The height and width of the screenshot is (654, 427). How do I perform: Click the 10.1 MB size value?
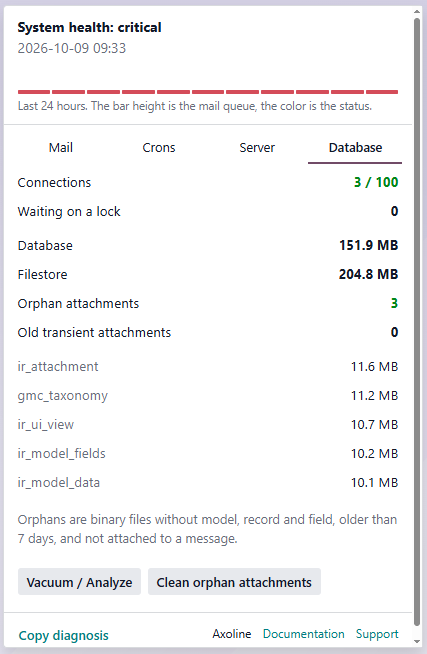click(374, 483)
